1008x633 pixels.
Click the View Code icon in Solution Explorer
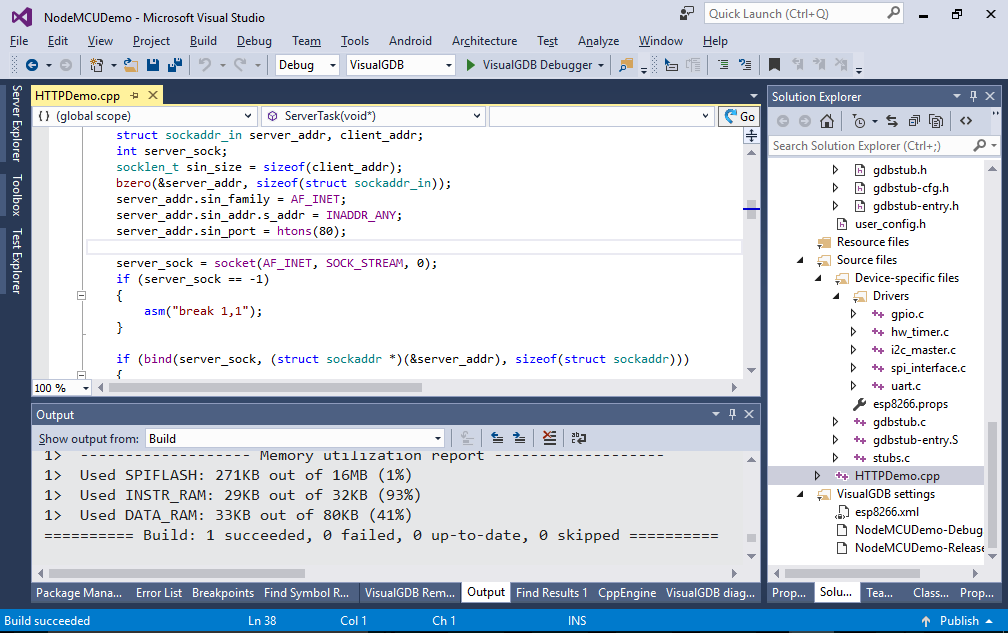point(966,121)
